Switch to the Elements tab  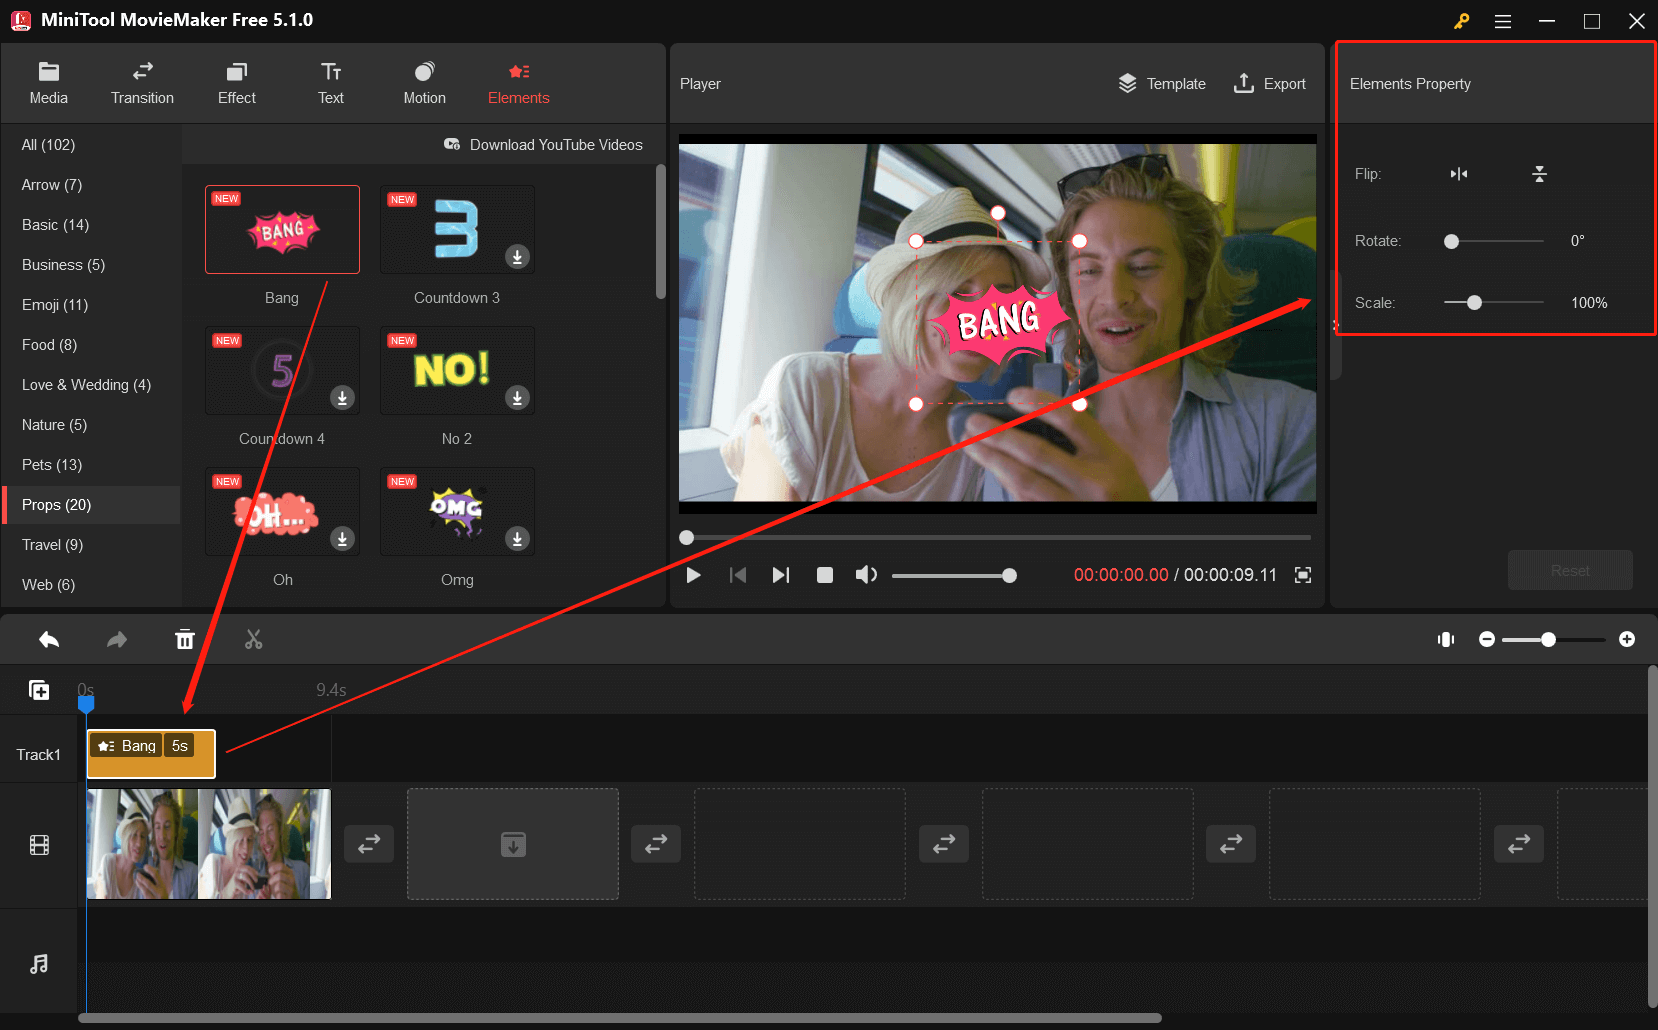tap(519, 83)
